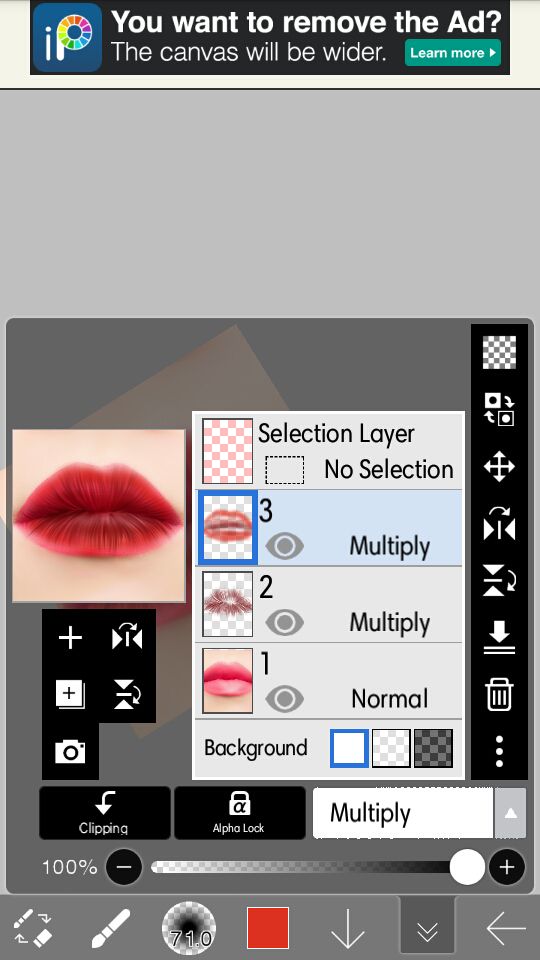The image size is (540, 960).
Task: Open the red color swatch
Action: click(x=268, y=928)
